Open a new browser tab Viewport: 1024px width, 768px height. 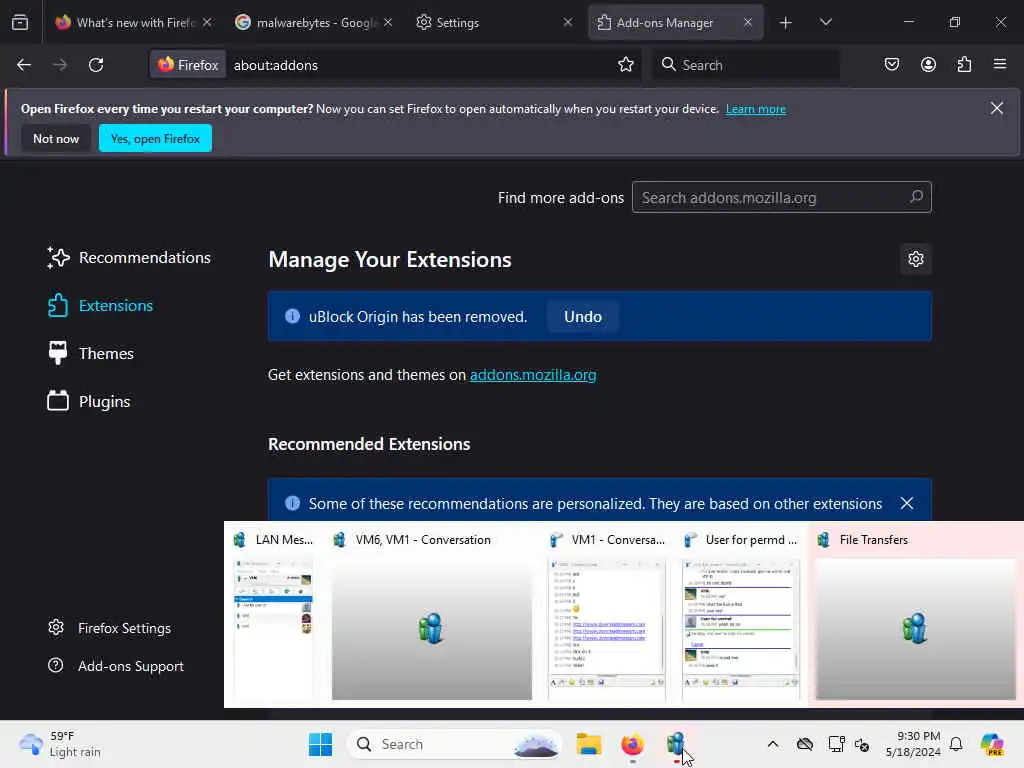[x=786, y=23]
